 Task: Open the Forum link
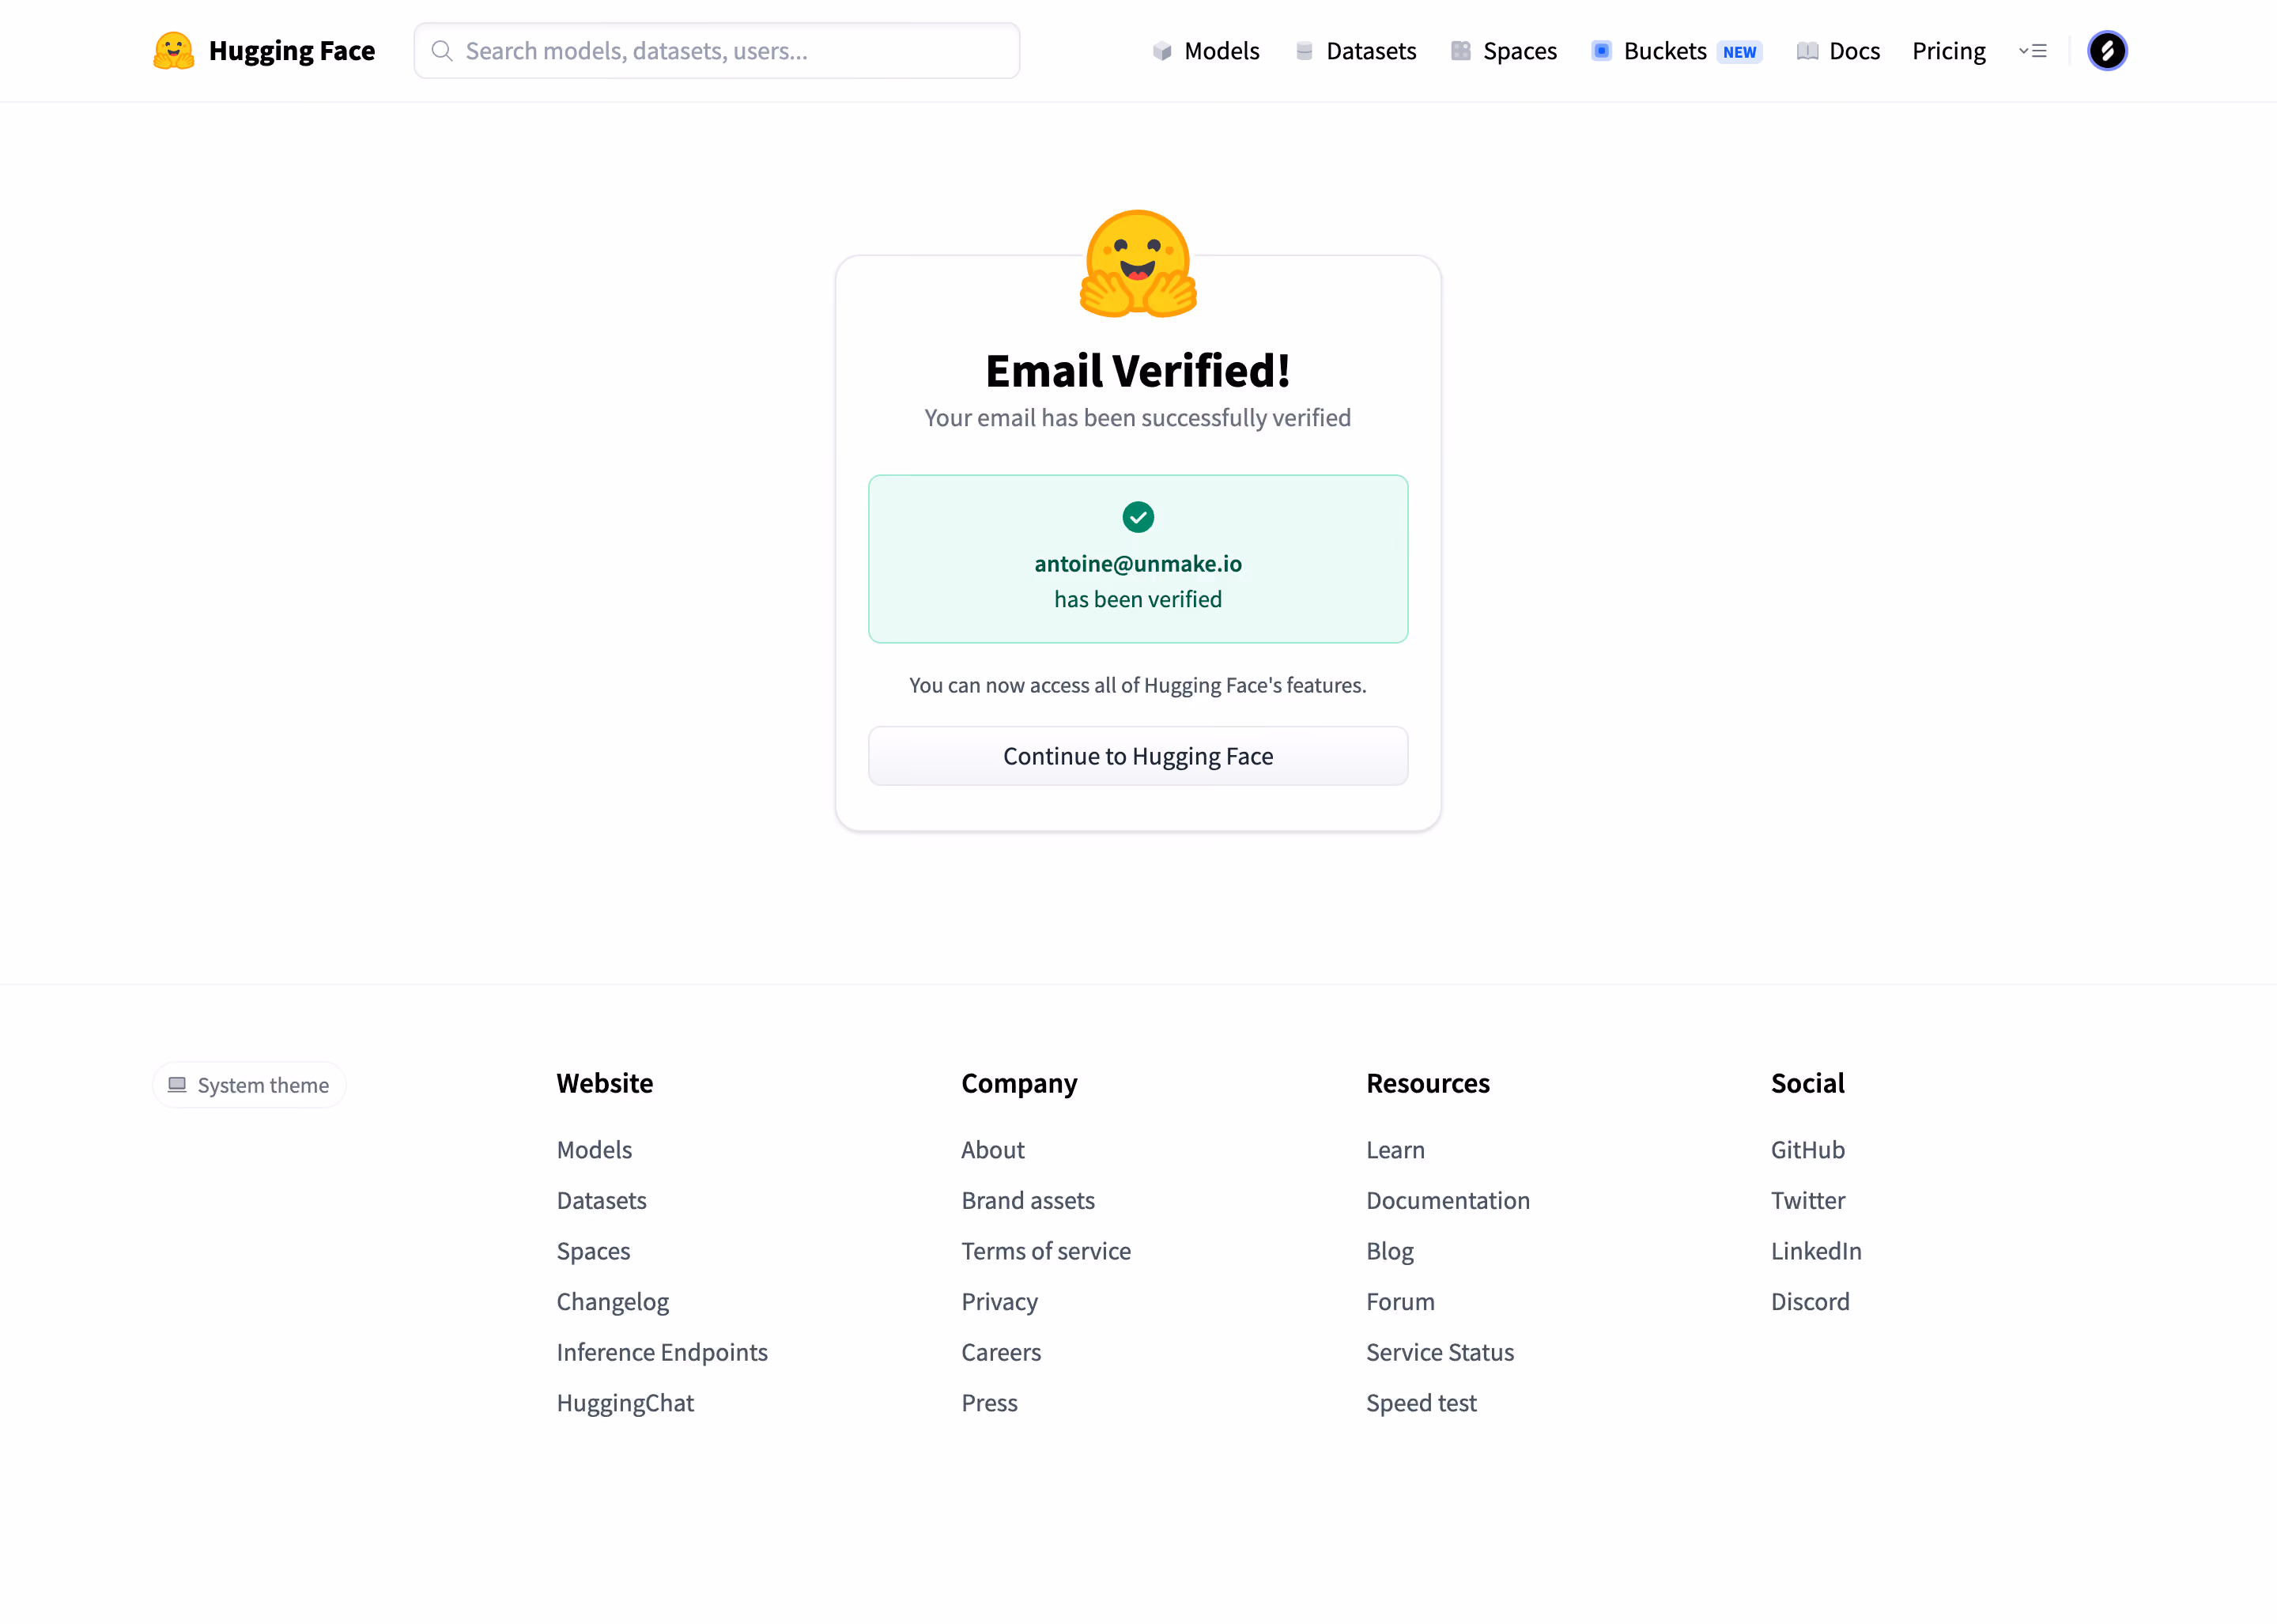tap(1400, 1302)
